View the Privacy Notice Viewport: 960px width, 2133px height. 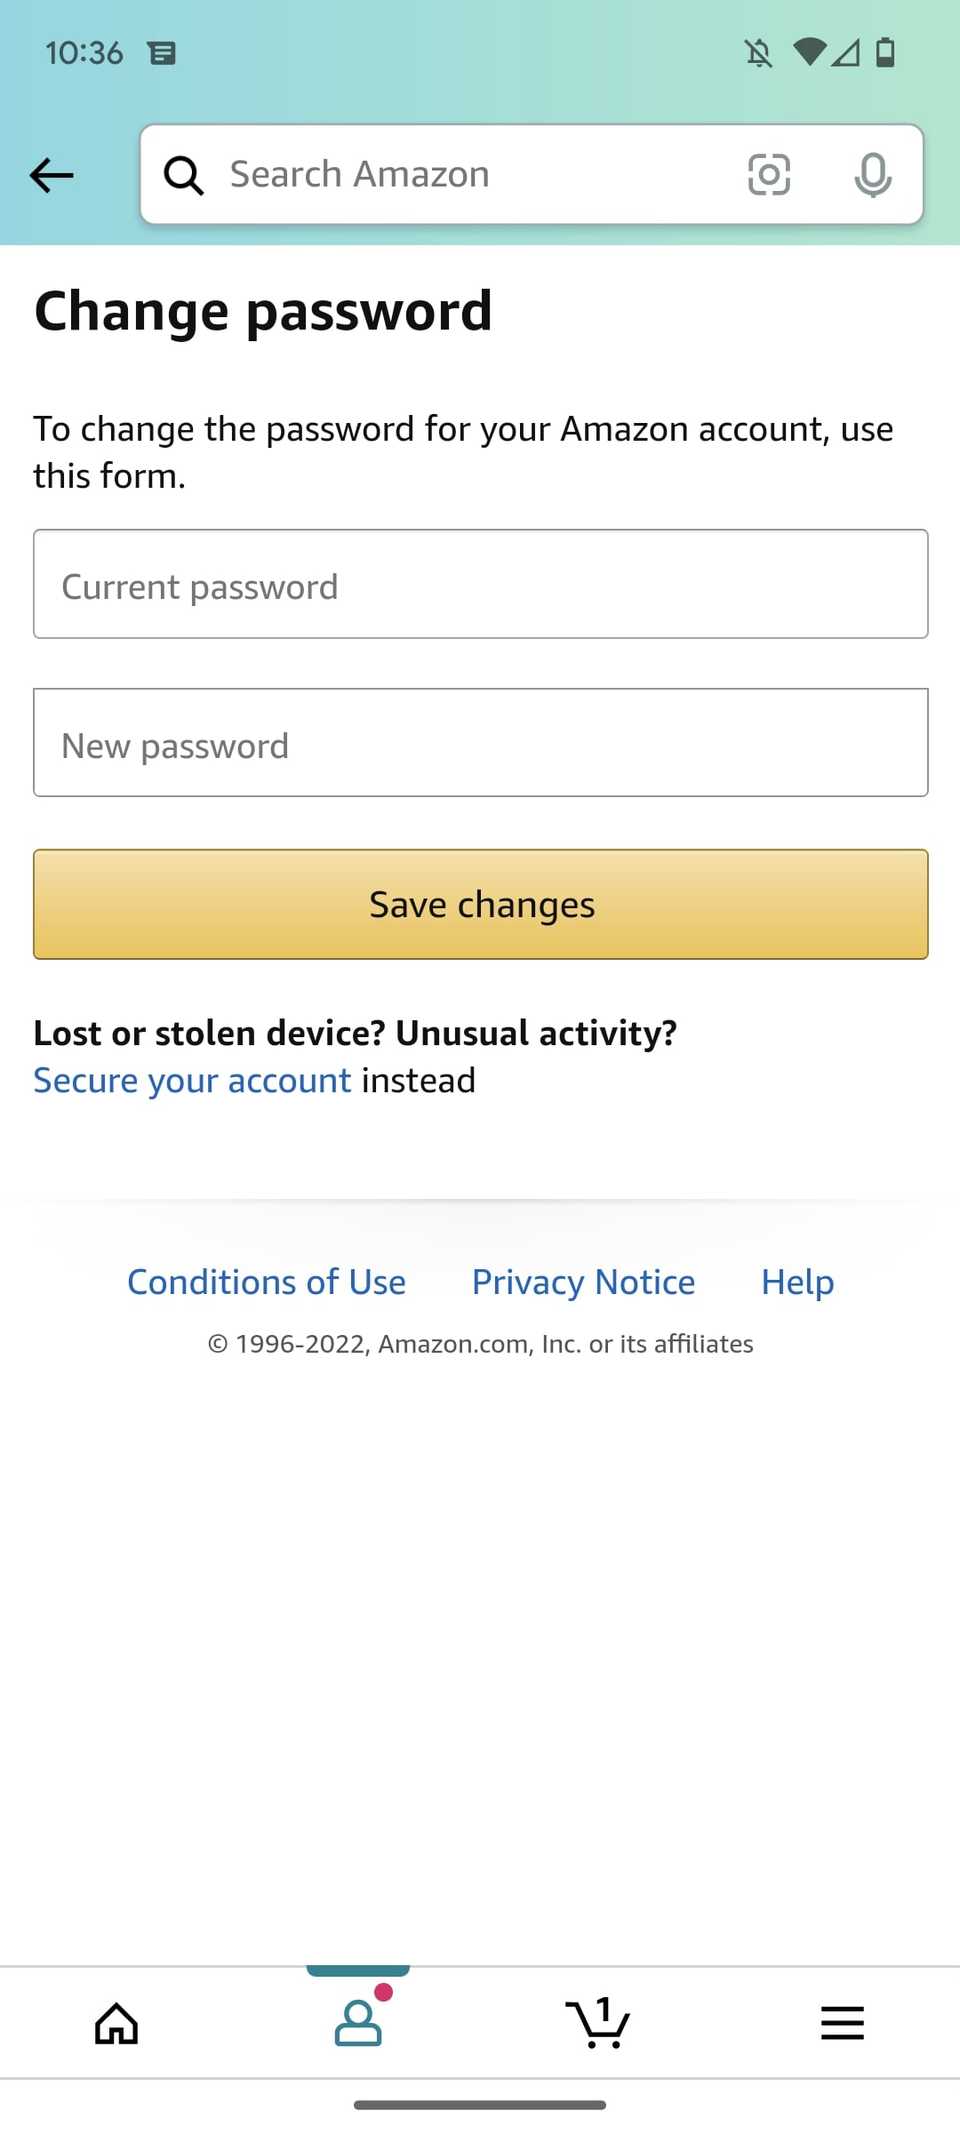(x=583, y=1281)
